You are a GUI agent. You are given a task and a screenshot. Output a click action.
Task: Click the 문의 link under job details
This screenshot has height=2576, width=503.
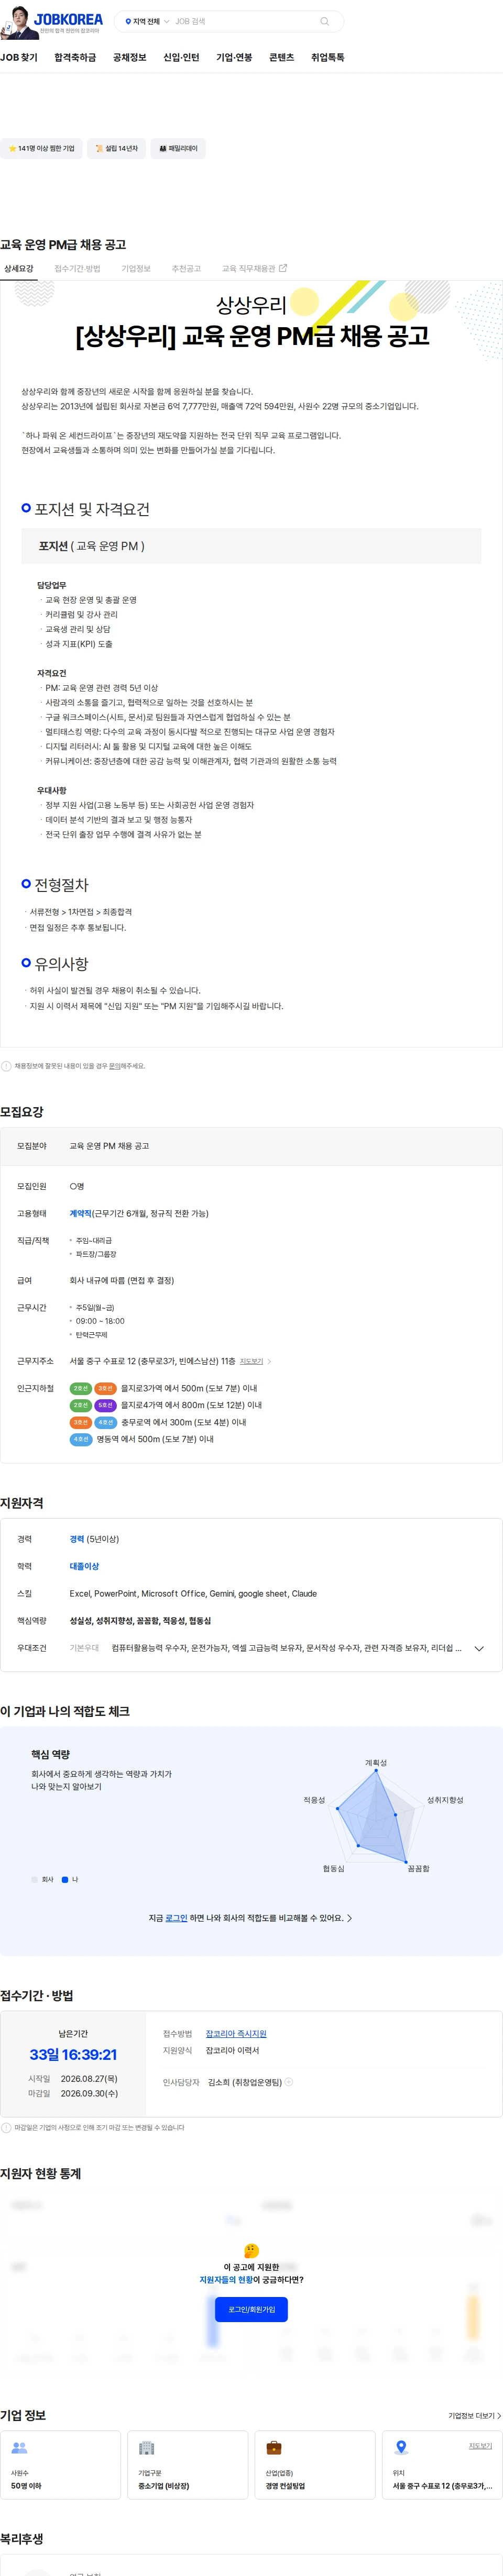pyautogui.click(x=114, y=1066)
